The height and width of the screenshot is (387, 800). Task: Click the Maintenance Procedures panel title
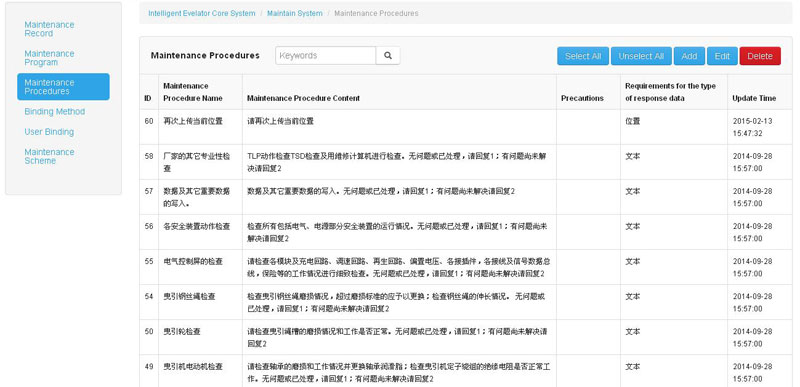coord(205,56)
